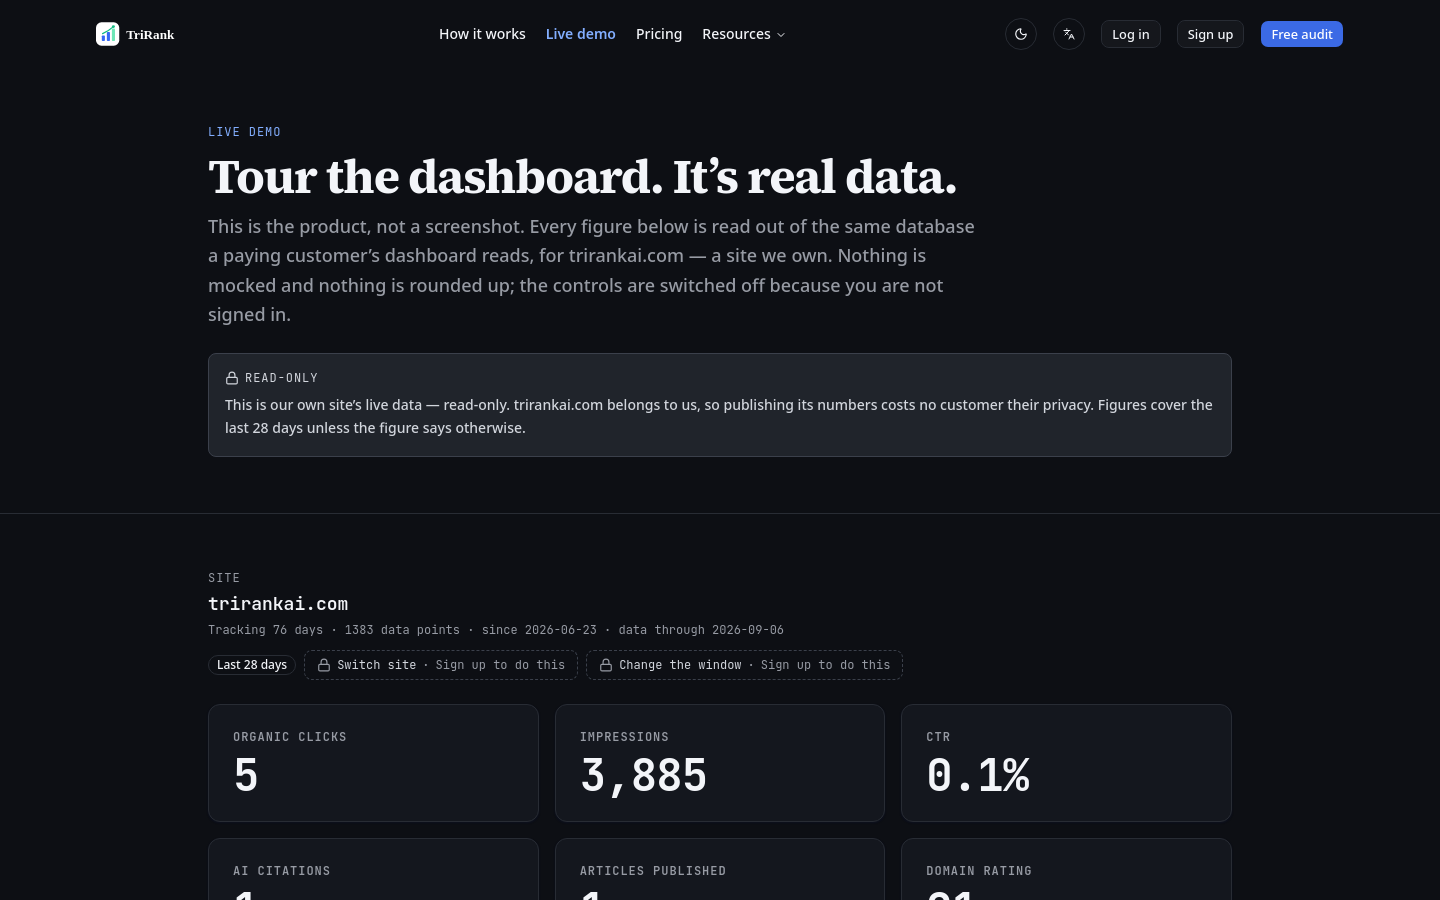
Task: Click the locked Change the window control
Action: point(744,665)
